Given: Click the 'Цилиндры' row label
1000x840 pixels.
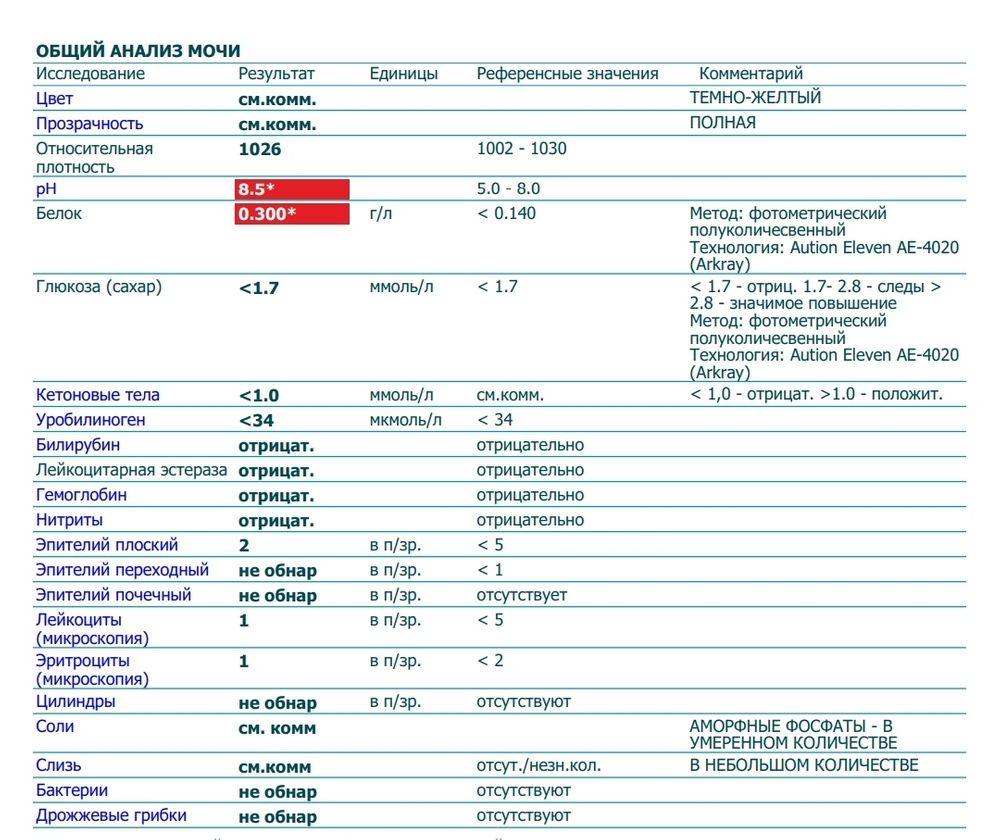Looking at the screenshot, I should [75, 702].
